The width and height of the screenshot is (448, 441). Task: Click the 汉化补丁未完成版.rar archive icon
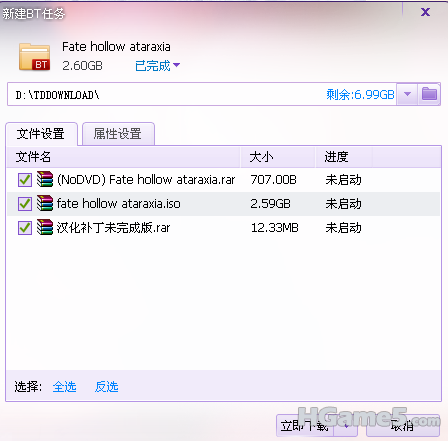pos(45,227)
